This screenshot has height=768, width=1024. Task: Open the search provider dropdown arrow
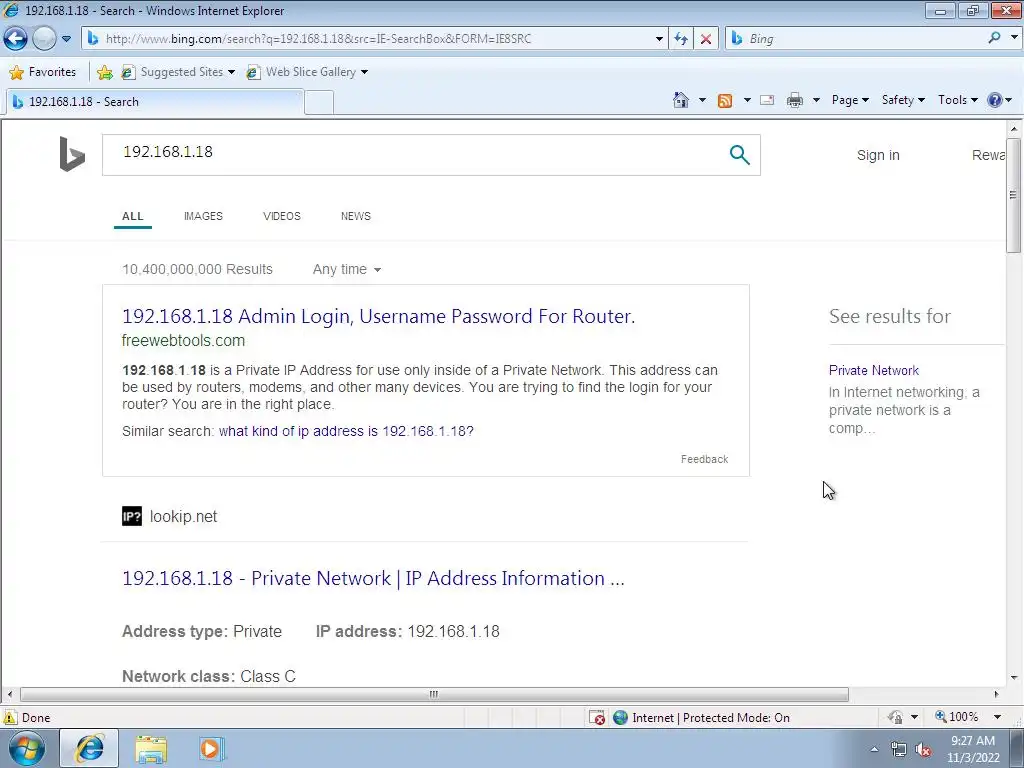[1014, 38]
